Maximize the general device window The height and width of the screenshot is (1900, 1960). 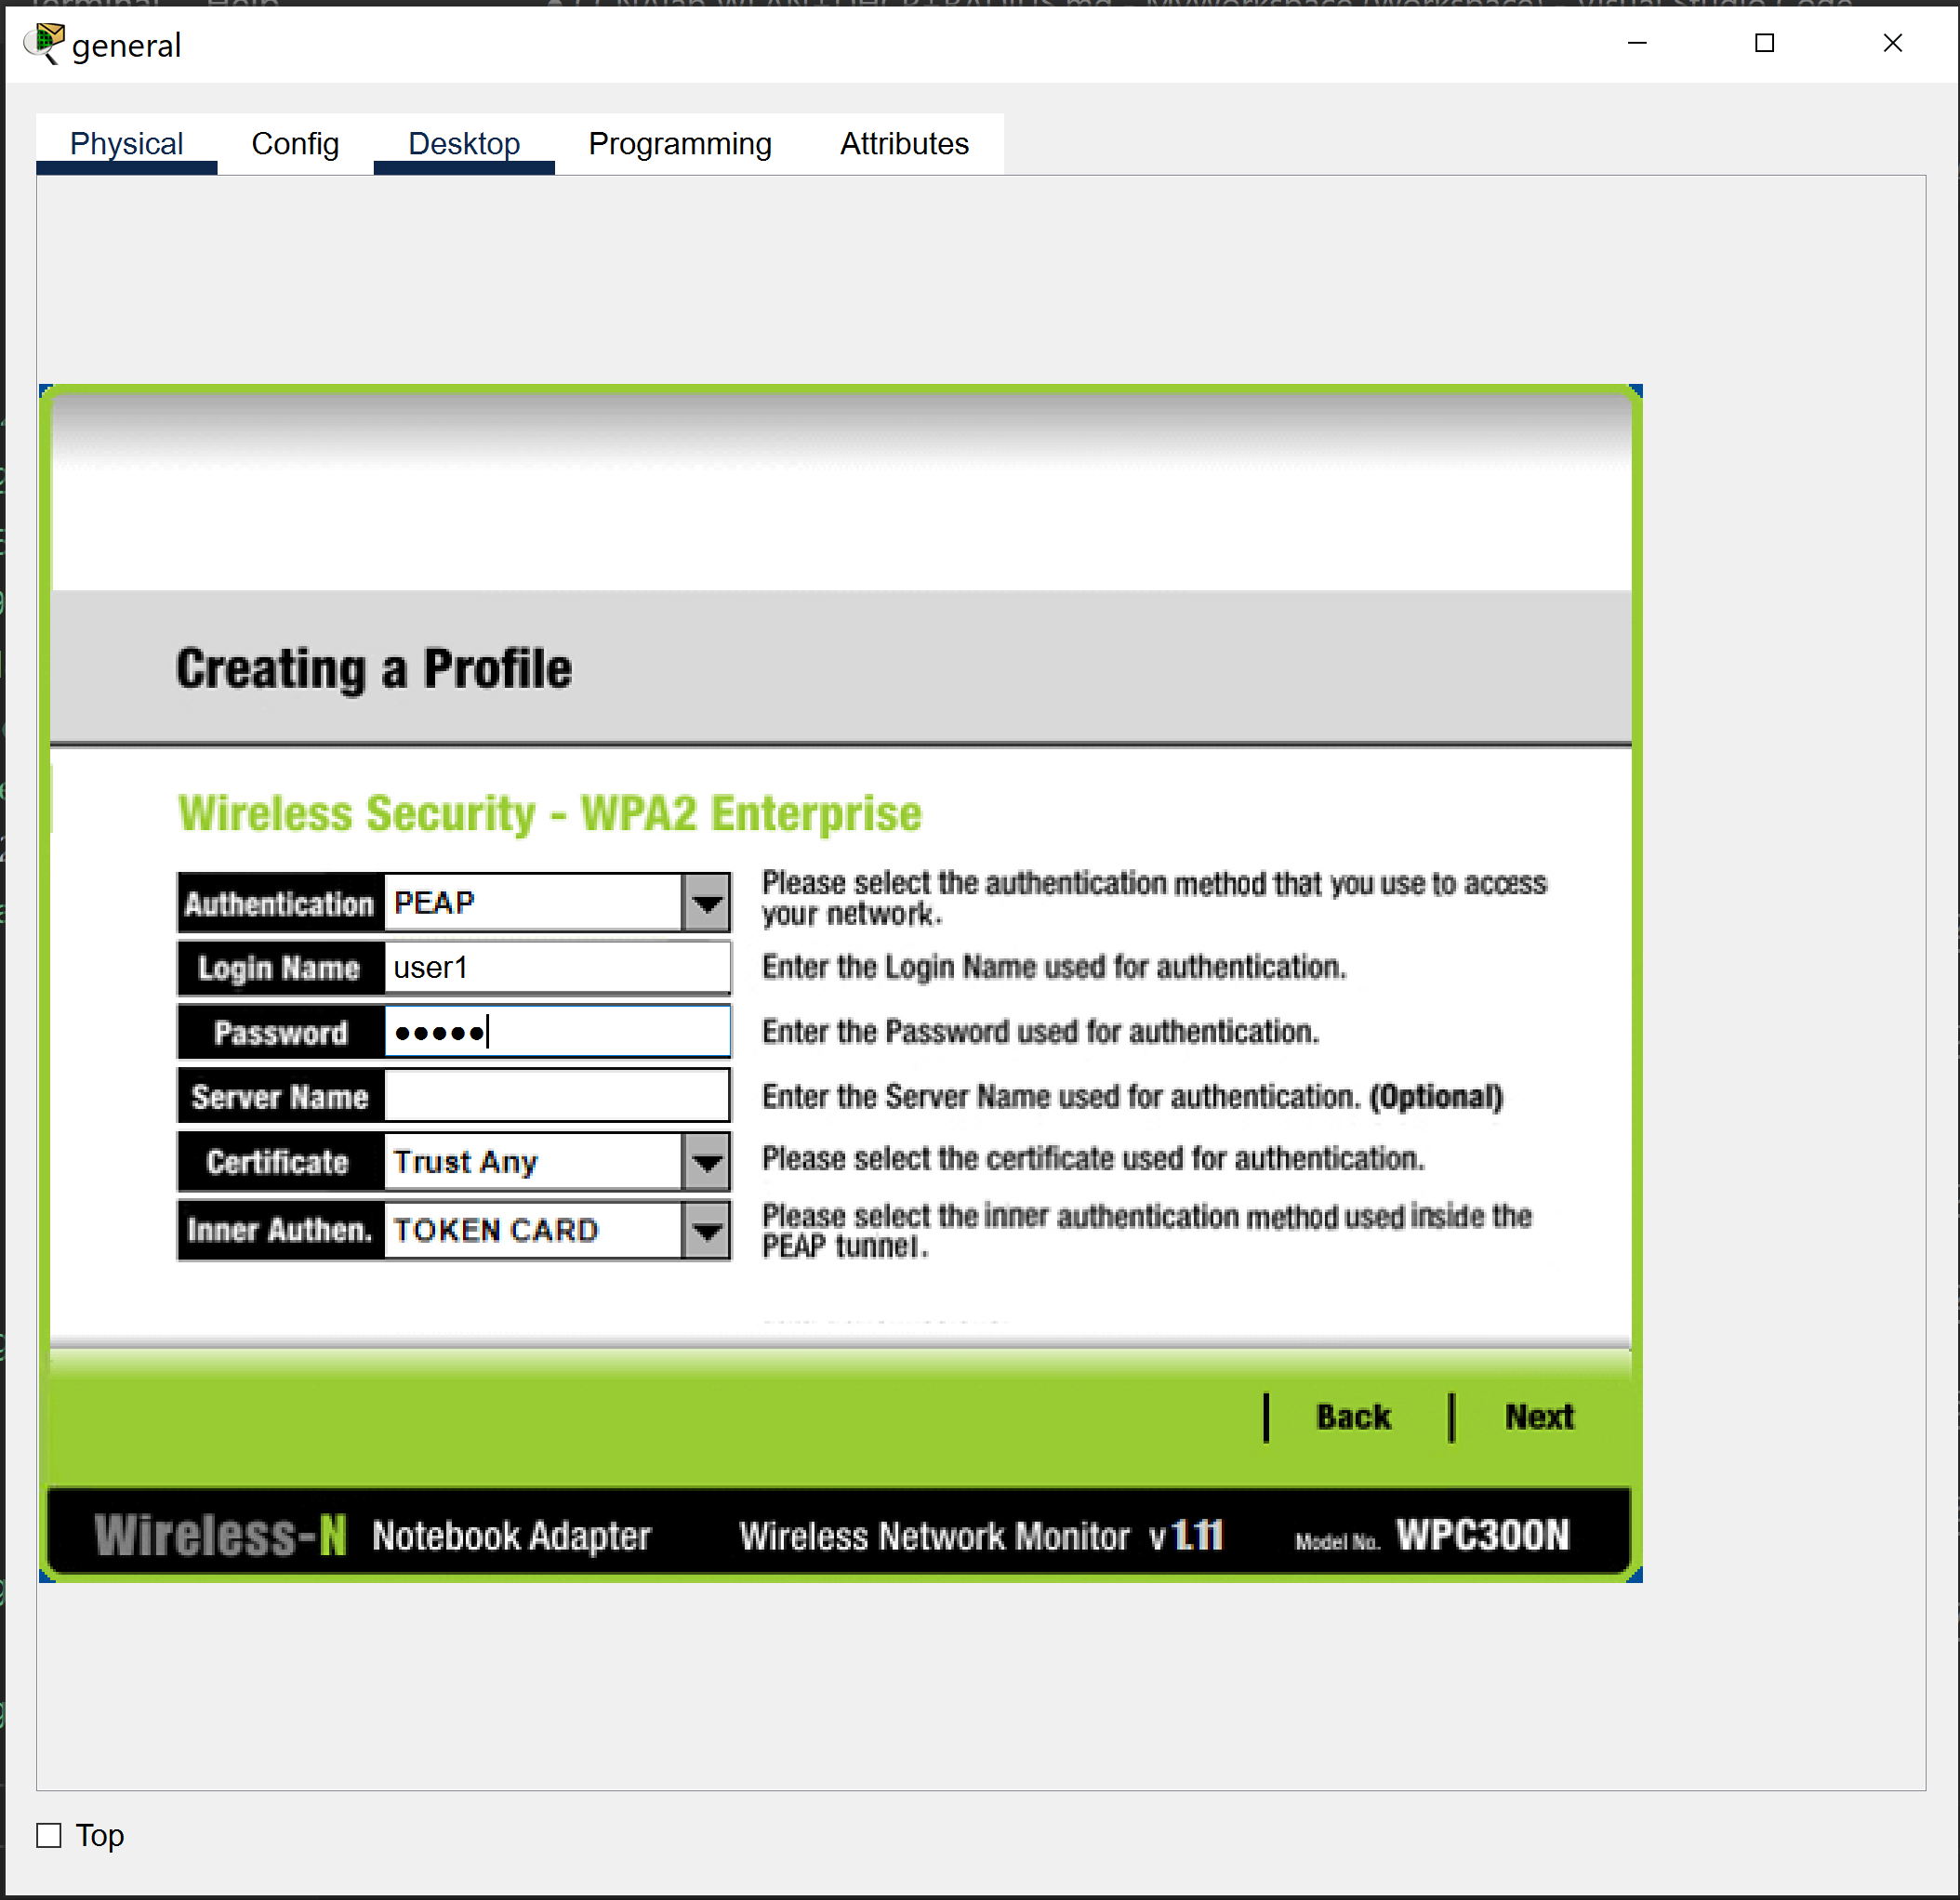pos(1765,43)
